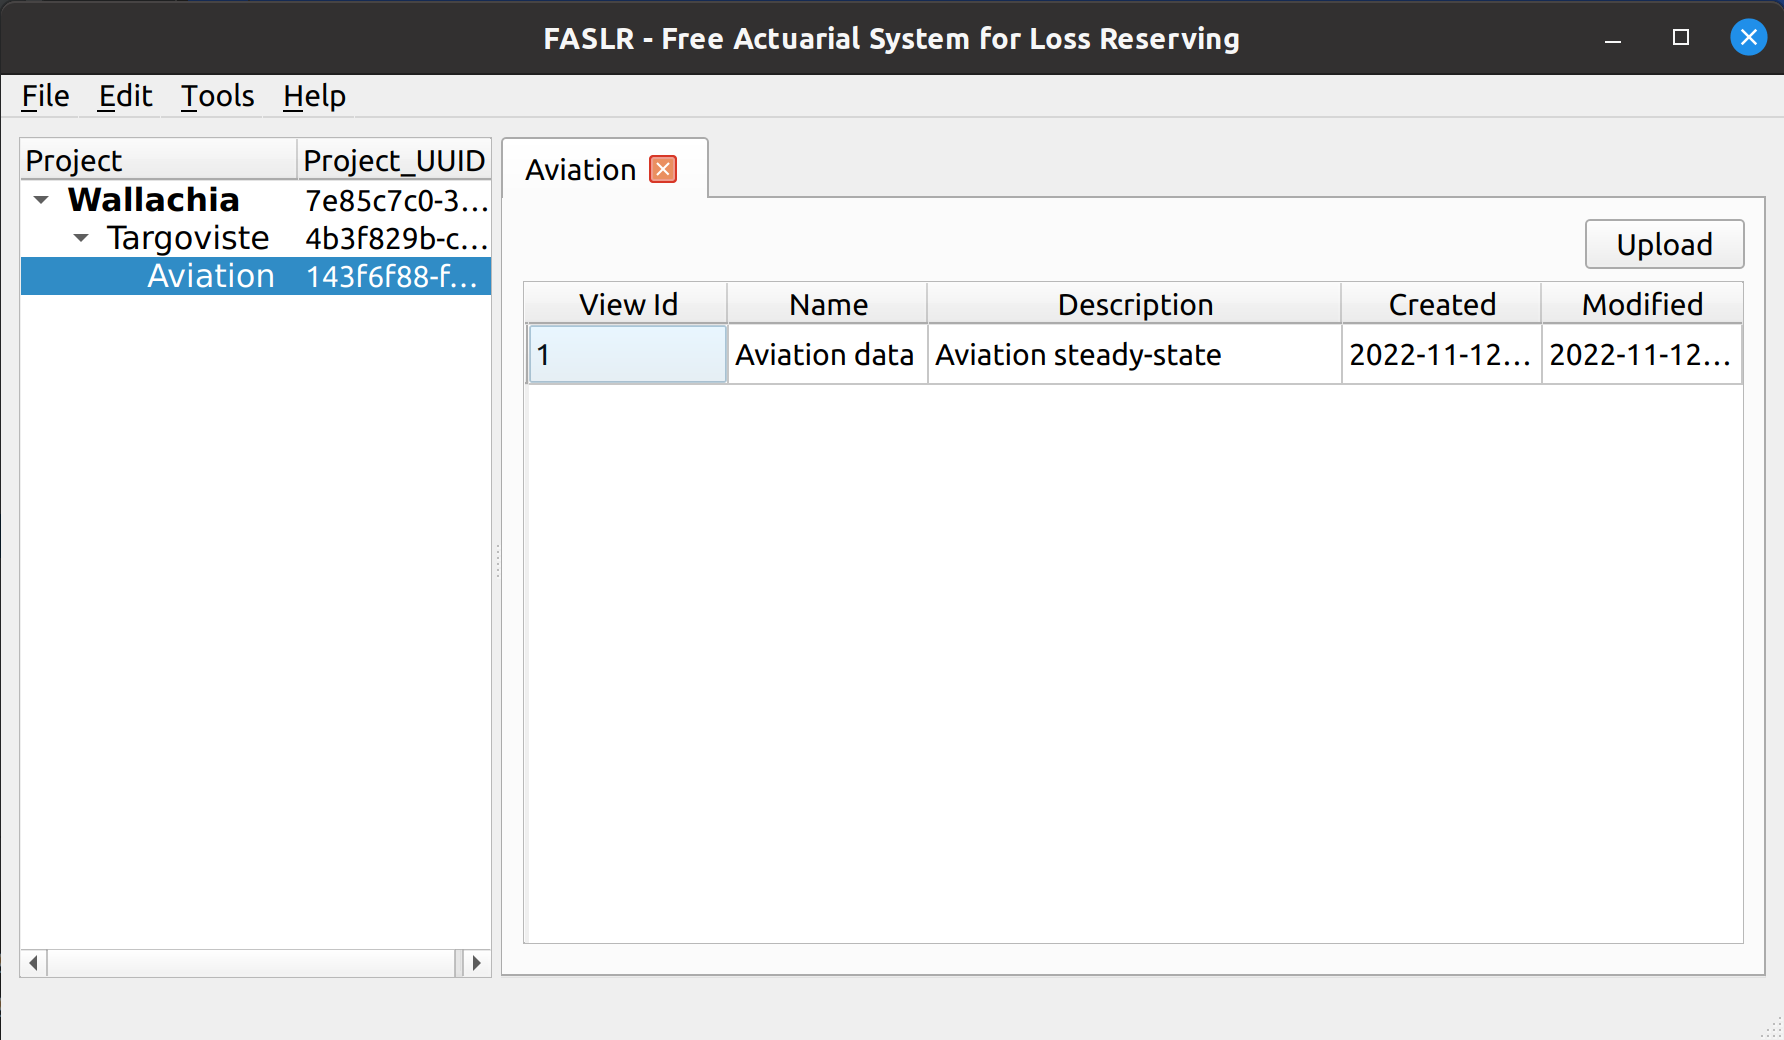1784x1040 pixels.
Task: Click the Upload button
Action: 1664,244
